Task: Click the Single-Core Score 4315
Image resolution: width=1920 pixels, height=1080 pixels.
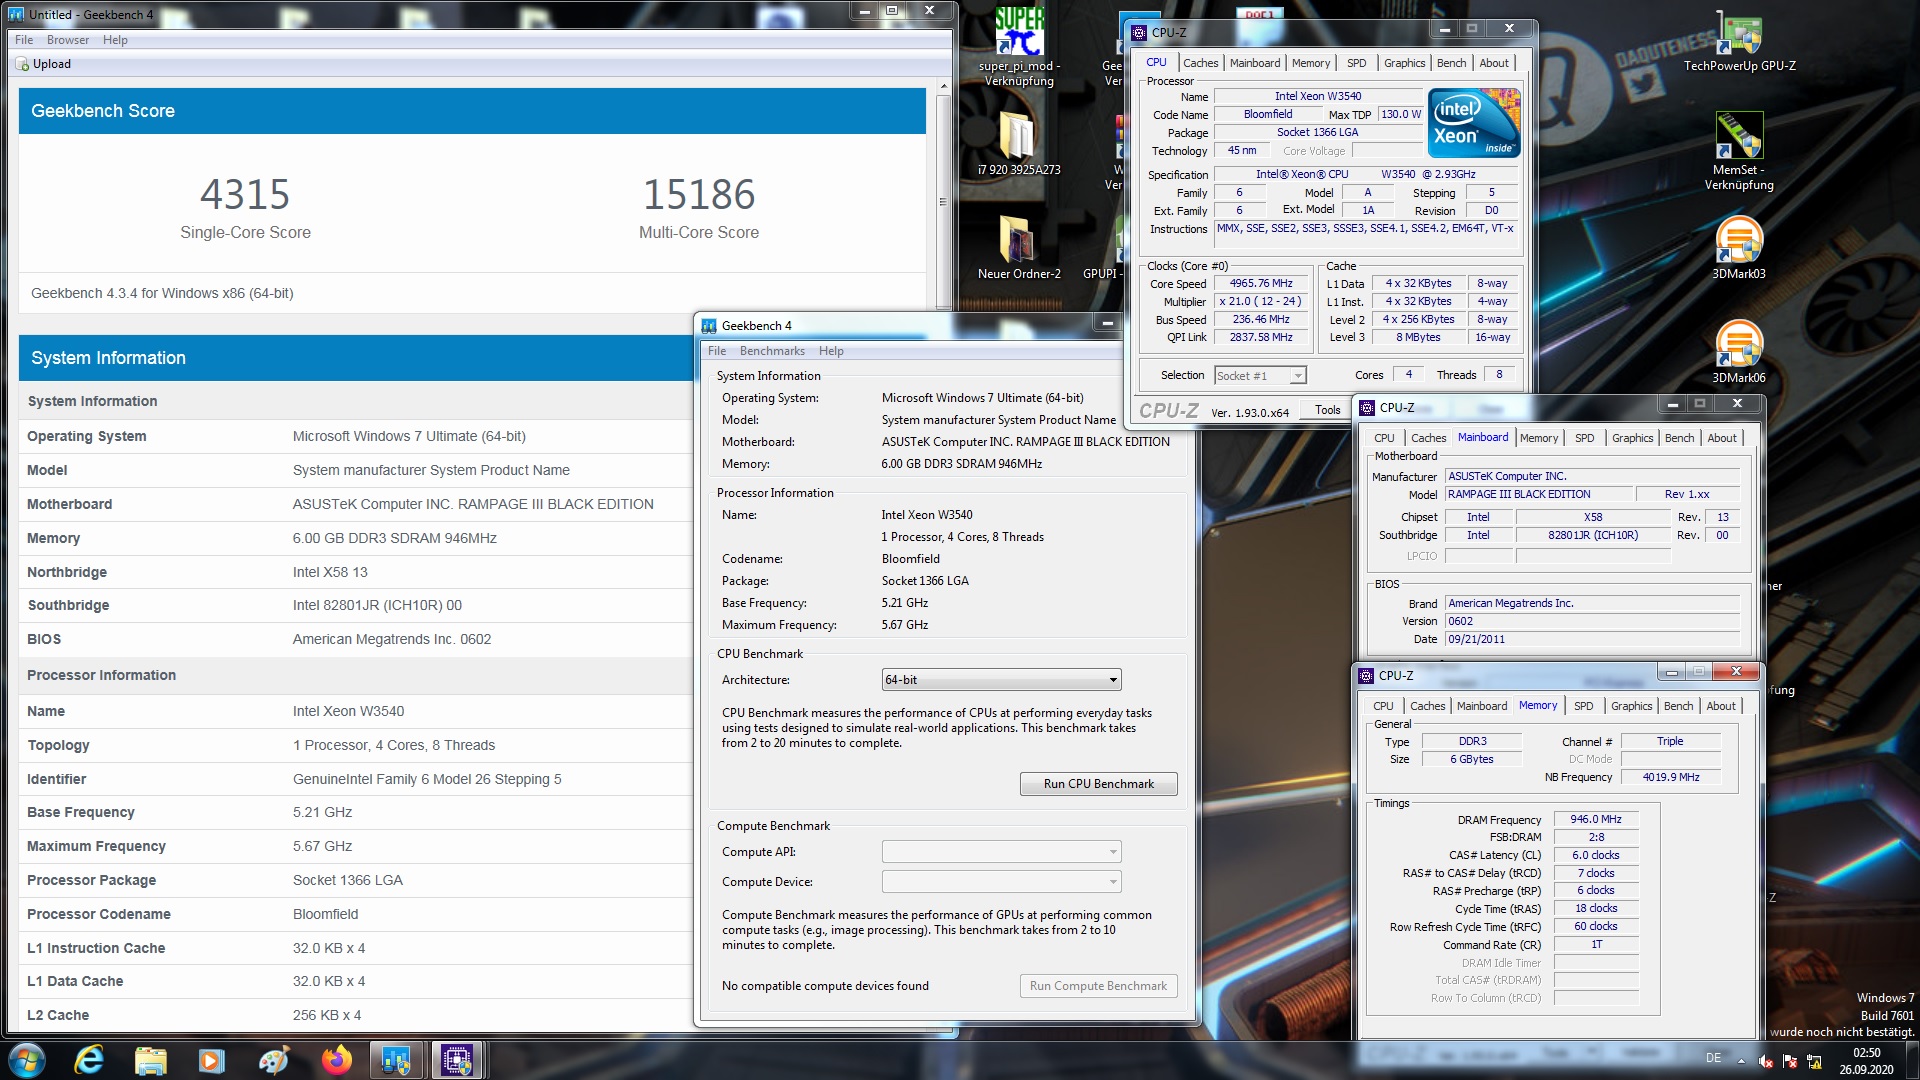Action: pyautogui.click(x=245, y=195)
